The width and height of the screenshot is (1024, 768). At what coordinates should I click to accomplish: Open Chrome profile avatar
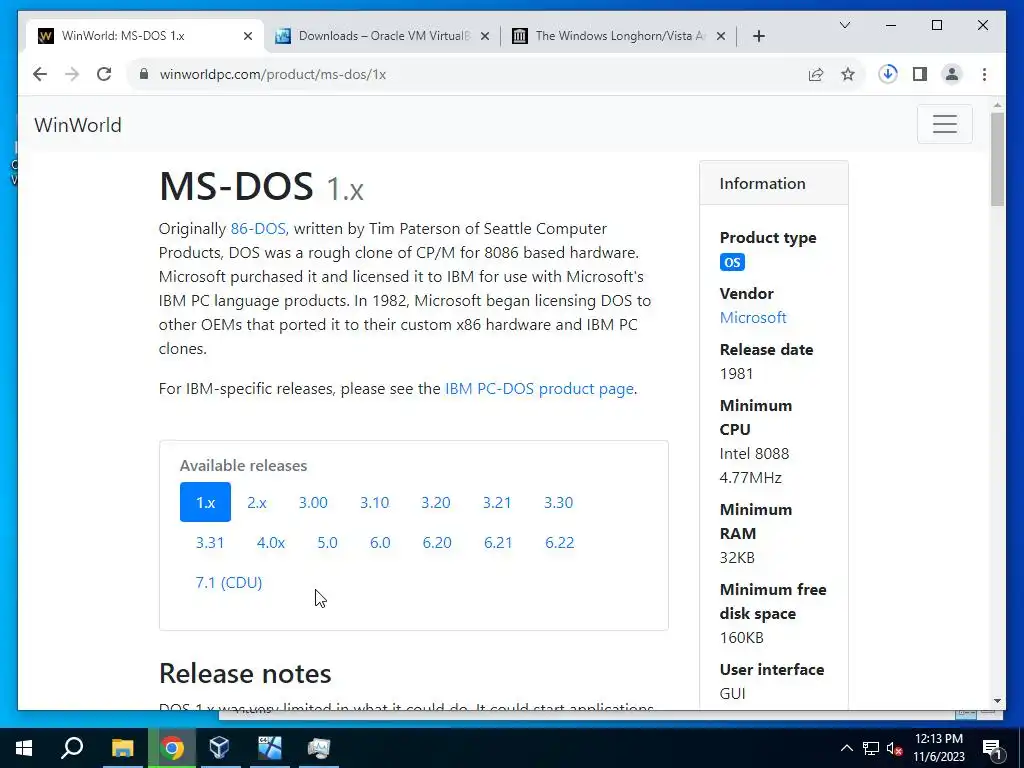point(952,74)
